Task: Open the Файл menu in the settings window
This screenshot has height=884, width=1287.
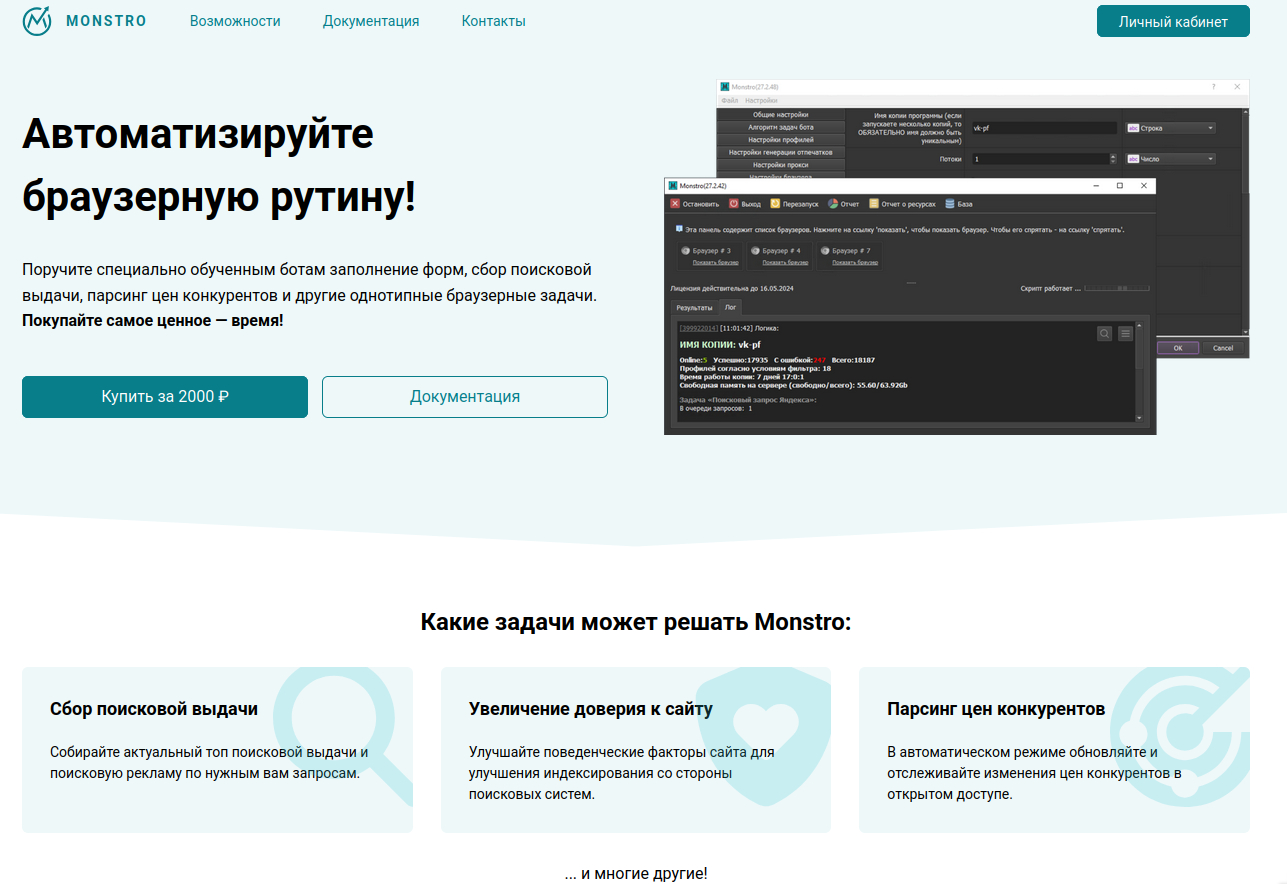Action: [732, 100]
